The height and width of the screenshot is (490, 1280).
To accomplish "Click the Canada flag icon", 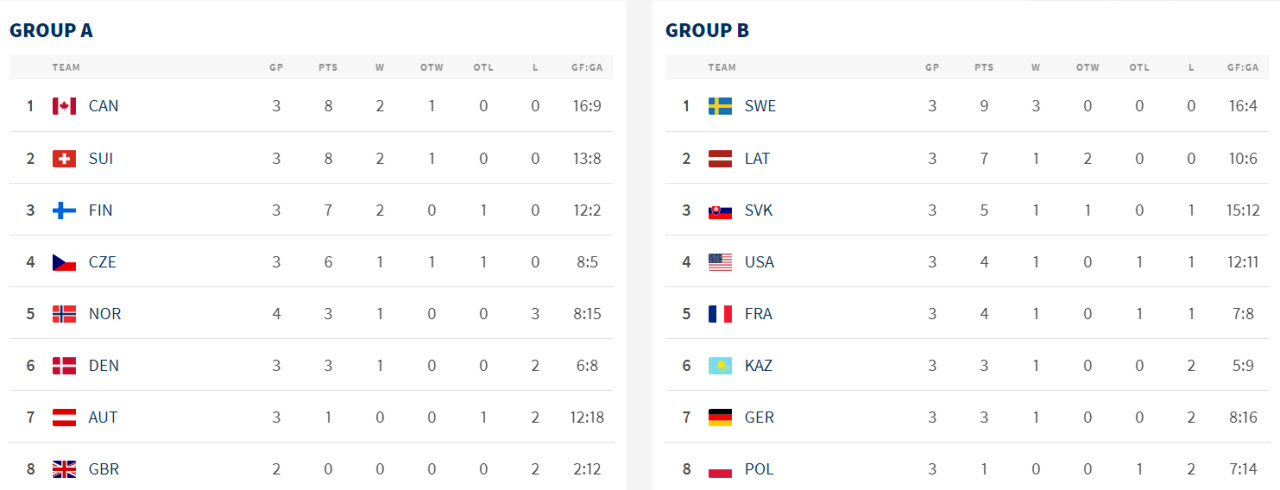I will (64, 106).
